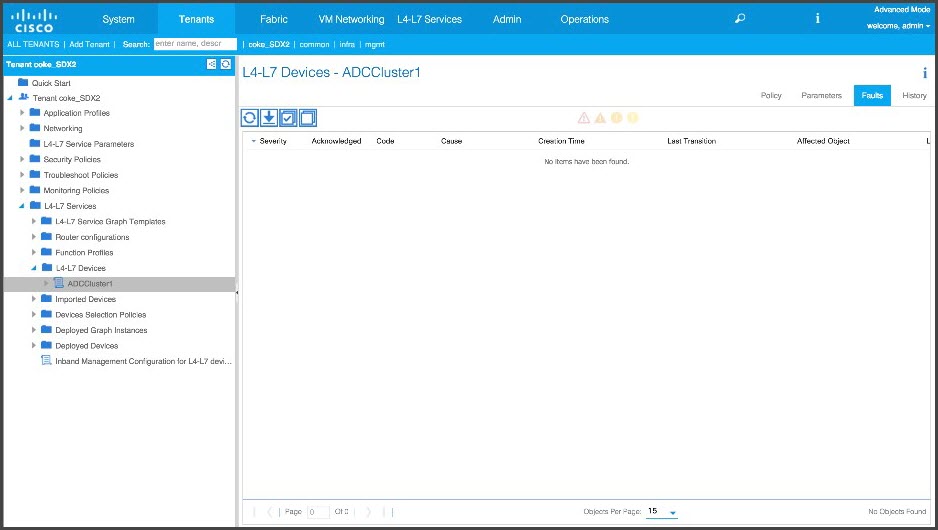Screen dimensions: 938x530
Task: Click the tenant panel refresh icon
Action: click(226, 64)
